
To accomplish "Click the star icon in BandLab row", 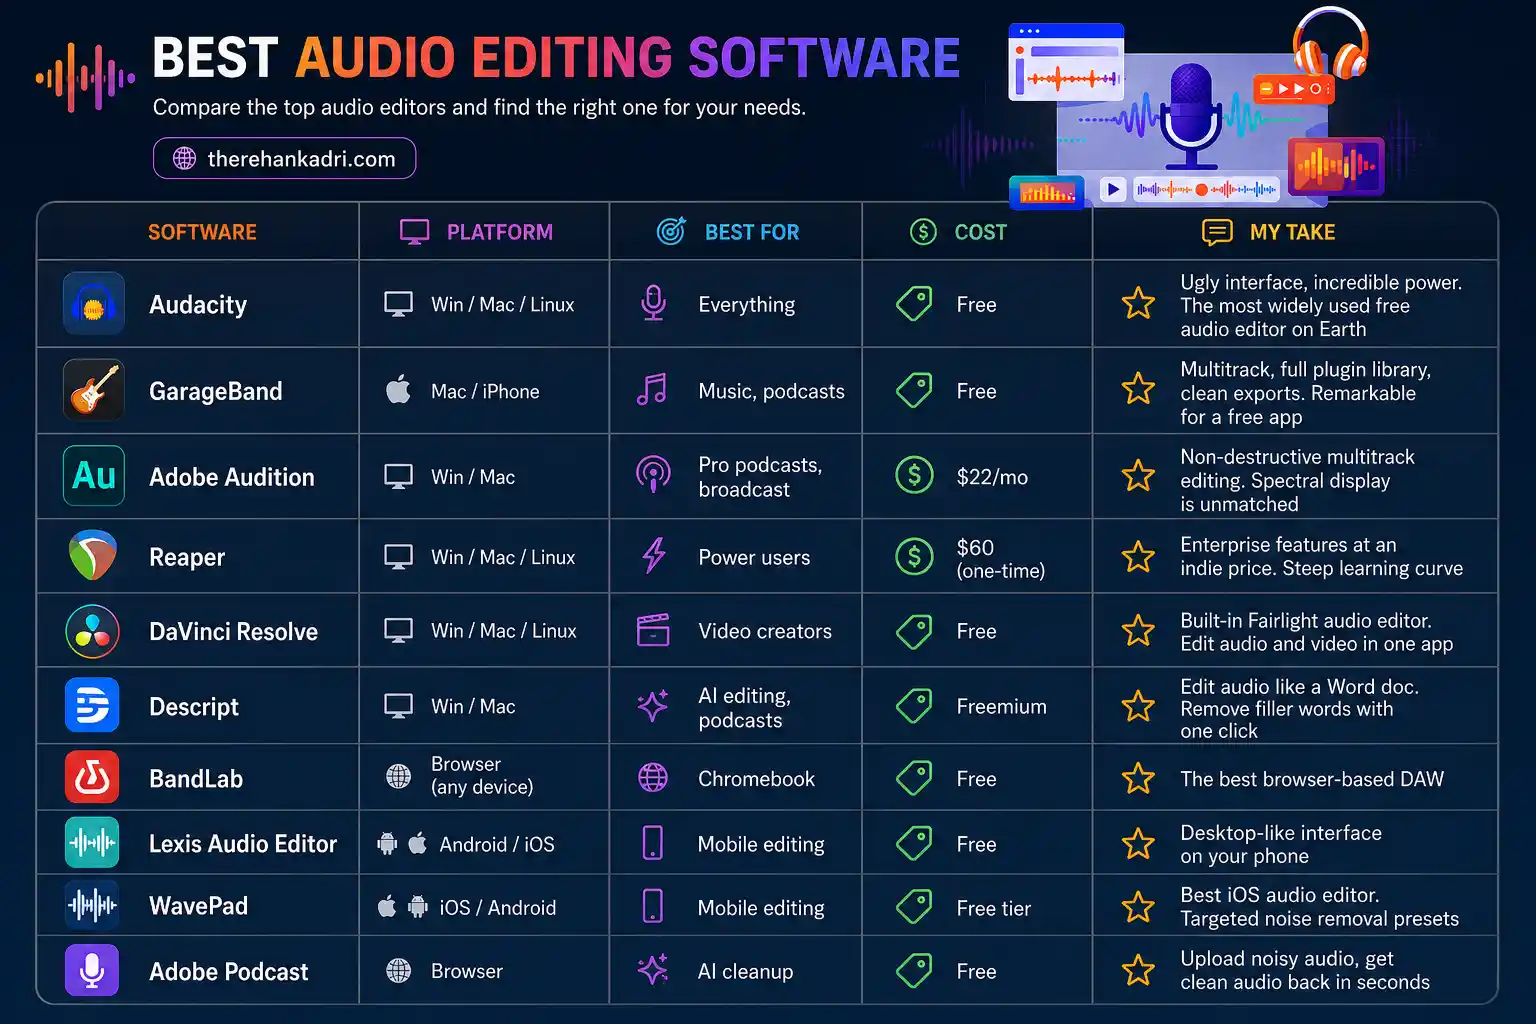I will pyautogui.click(x=1138, y=778).
